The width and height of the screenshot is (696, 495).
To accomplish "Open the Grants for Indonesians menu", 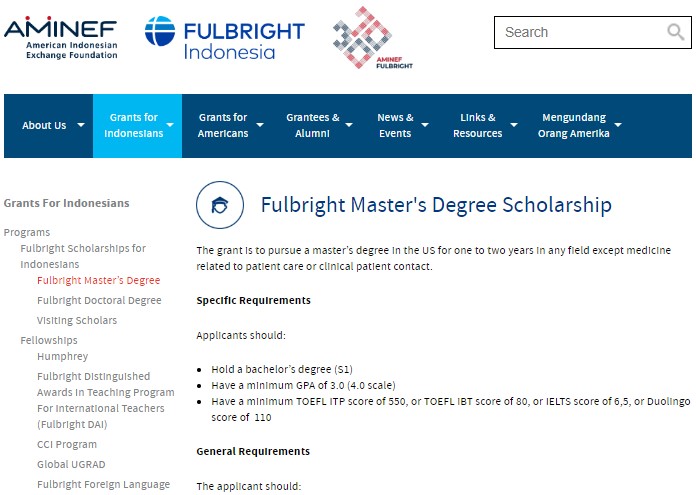I will [x=133, y=126].
